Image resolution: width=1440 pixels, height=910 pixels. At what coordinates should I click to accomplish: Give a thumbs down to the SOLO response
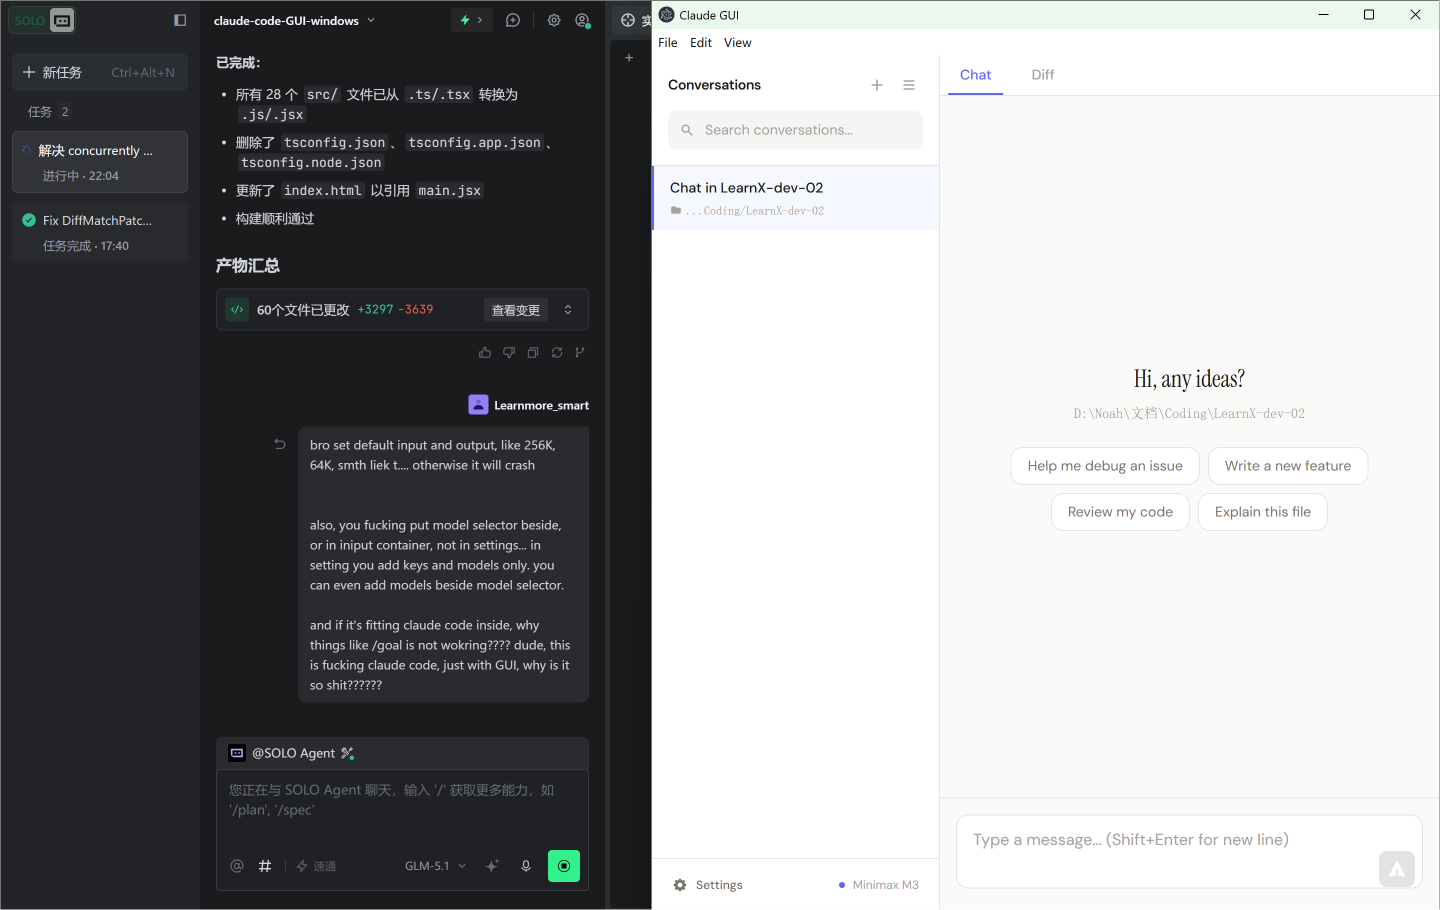click(x=509, y=352)
